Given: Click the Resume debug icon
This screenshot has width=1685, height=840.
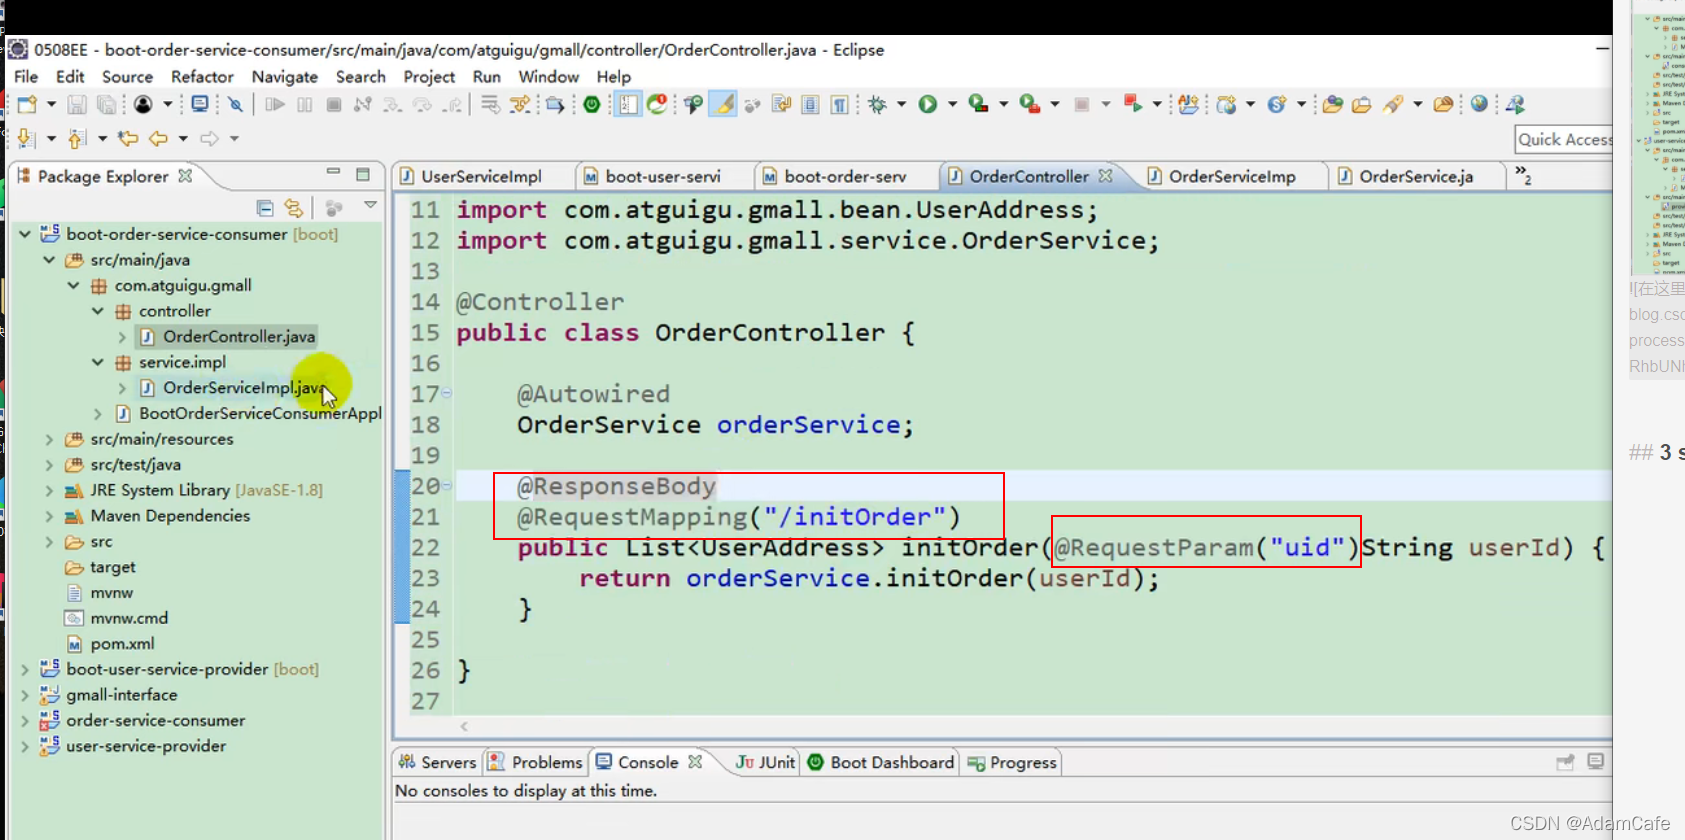Looking at the screenshot, I should pyautogui.click(x=274, y=104).
